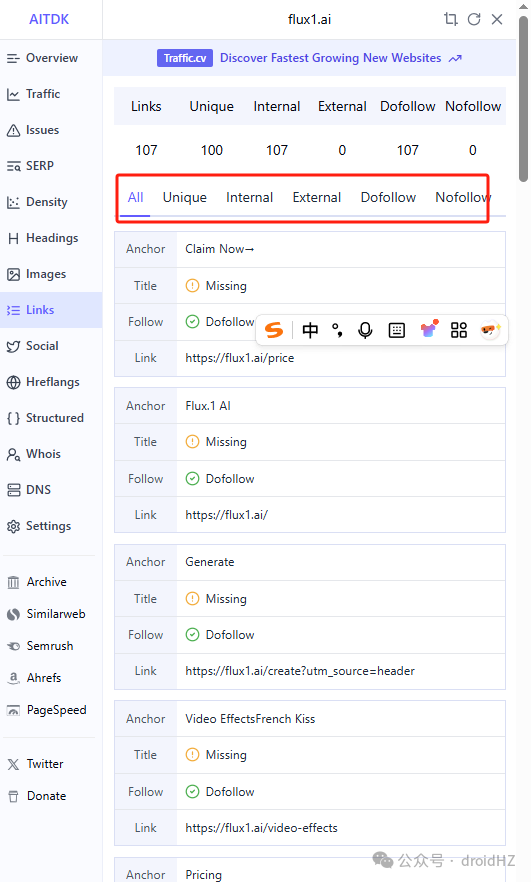Click the crop icon in header
The height and width of the screenshot is (882, 531).
coord(451,19)
